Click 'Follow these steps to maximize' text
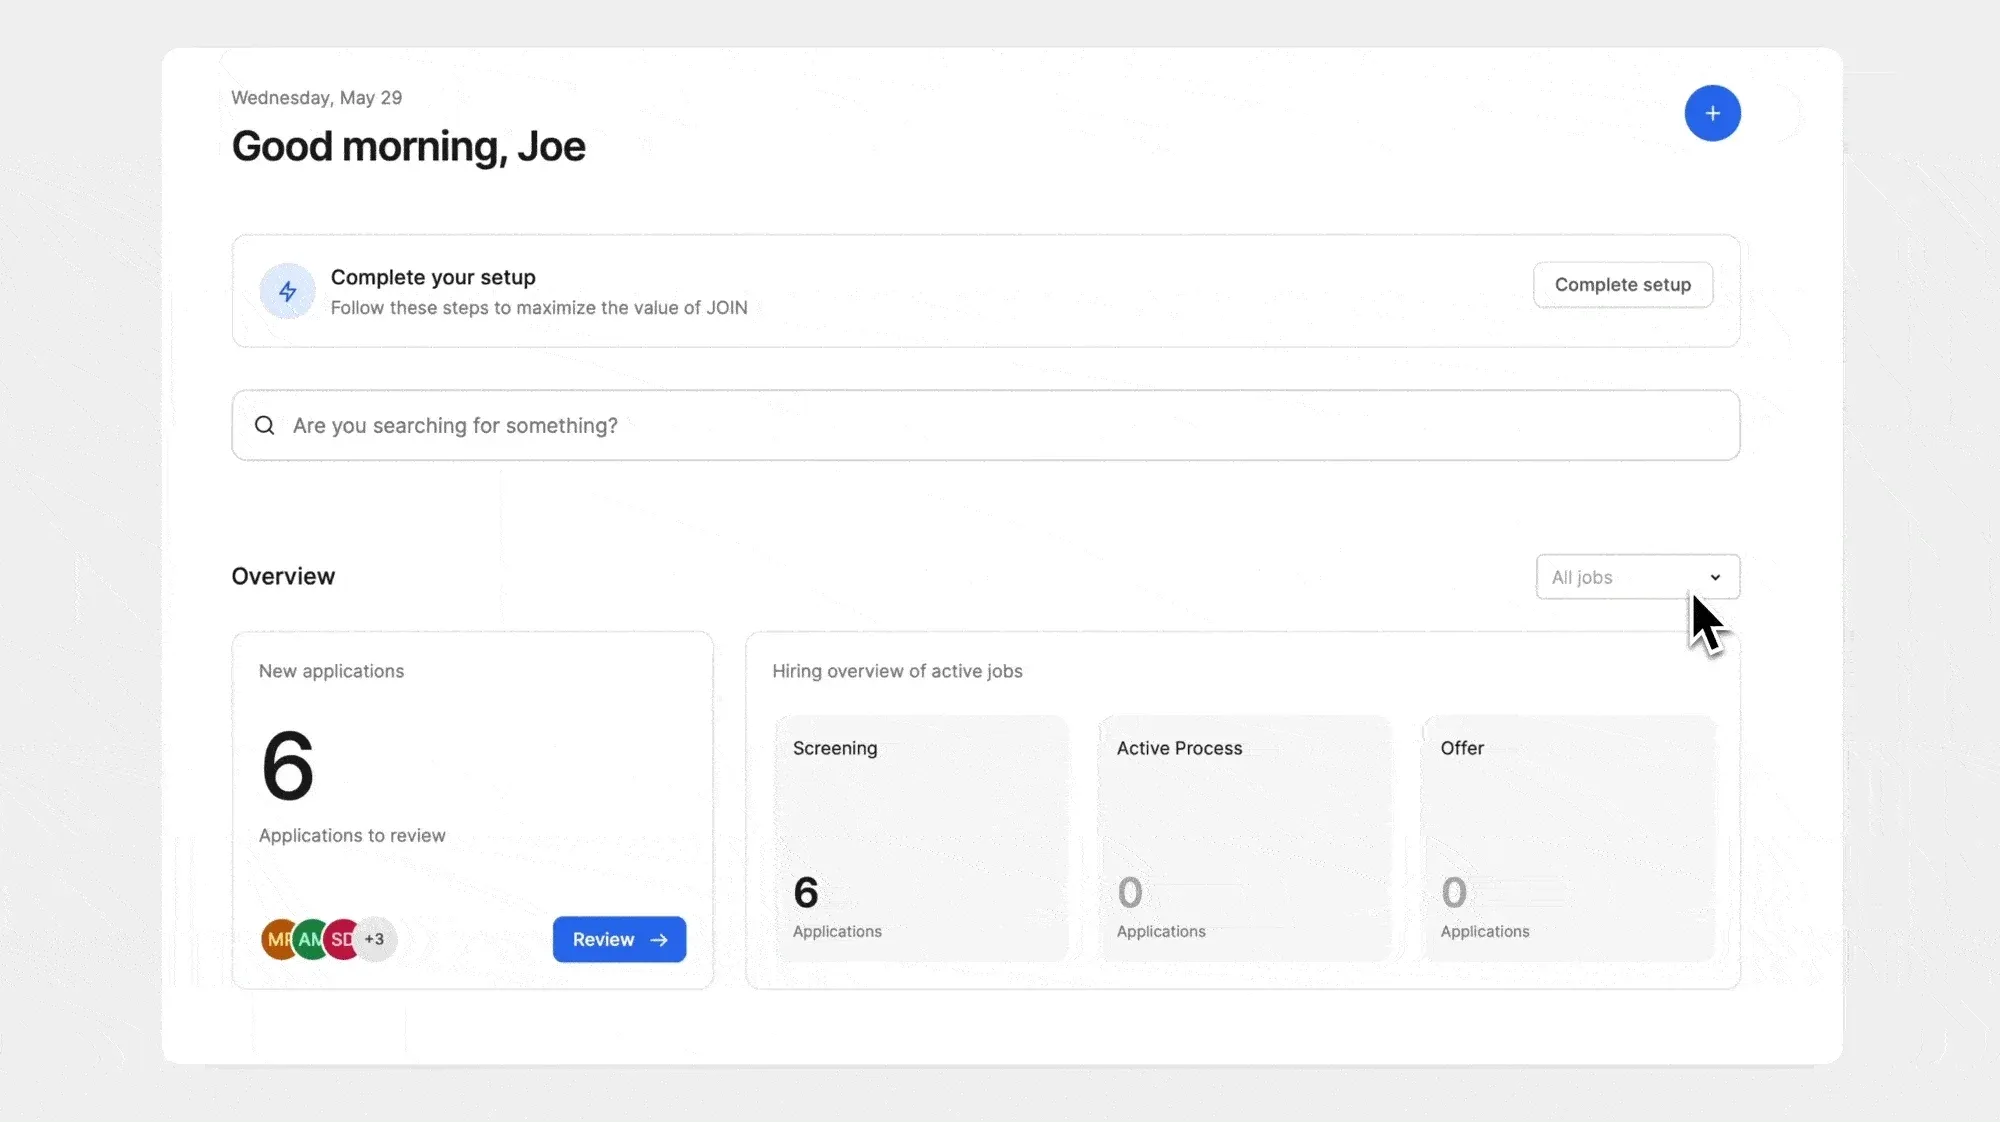The height and width of the screenshot is (1122, 2000). (x=539, y=308)
